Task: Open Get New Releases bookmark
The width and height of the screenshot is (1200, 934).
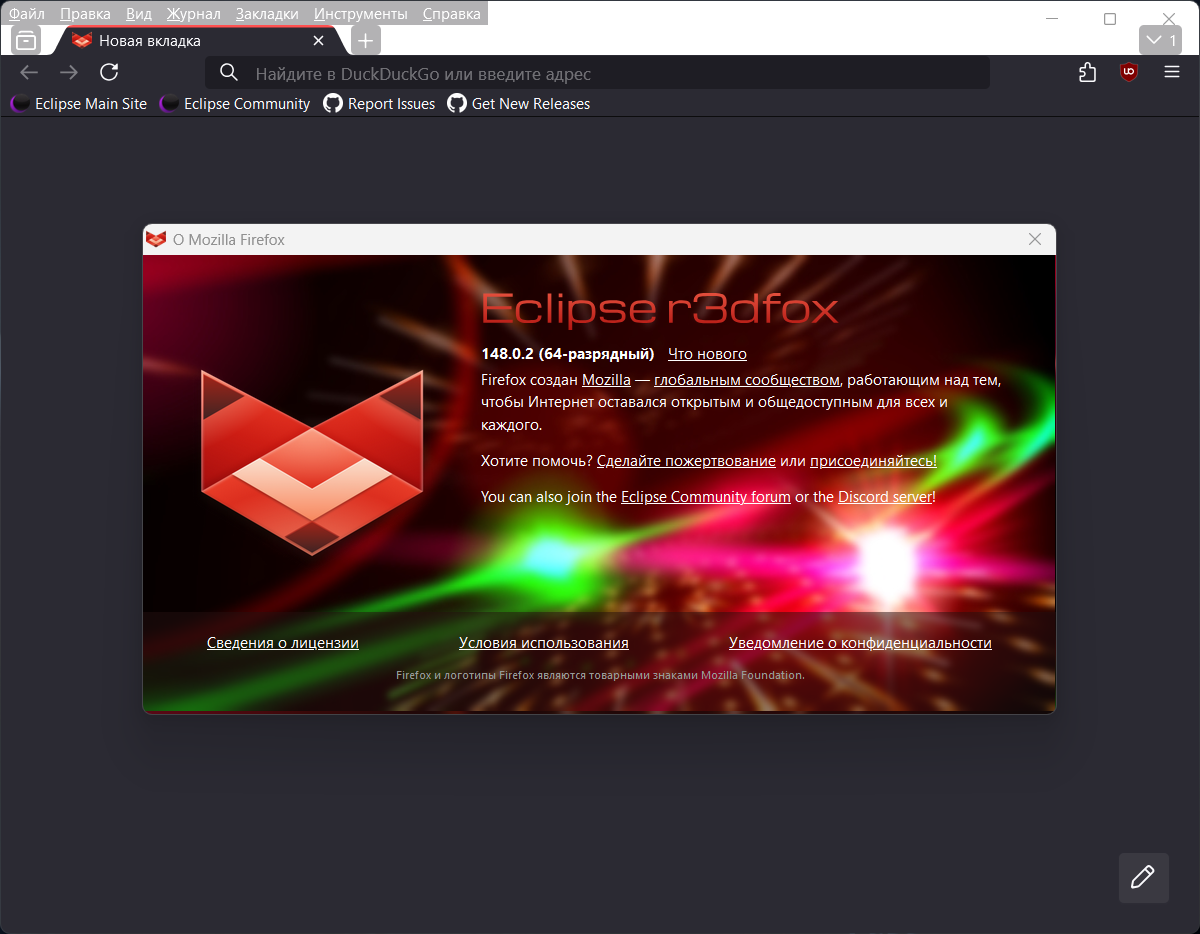Action: pyautogui.click(x=519, y=104)
